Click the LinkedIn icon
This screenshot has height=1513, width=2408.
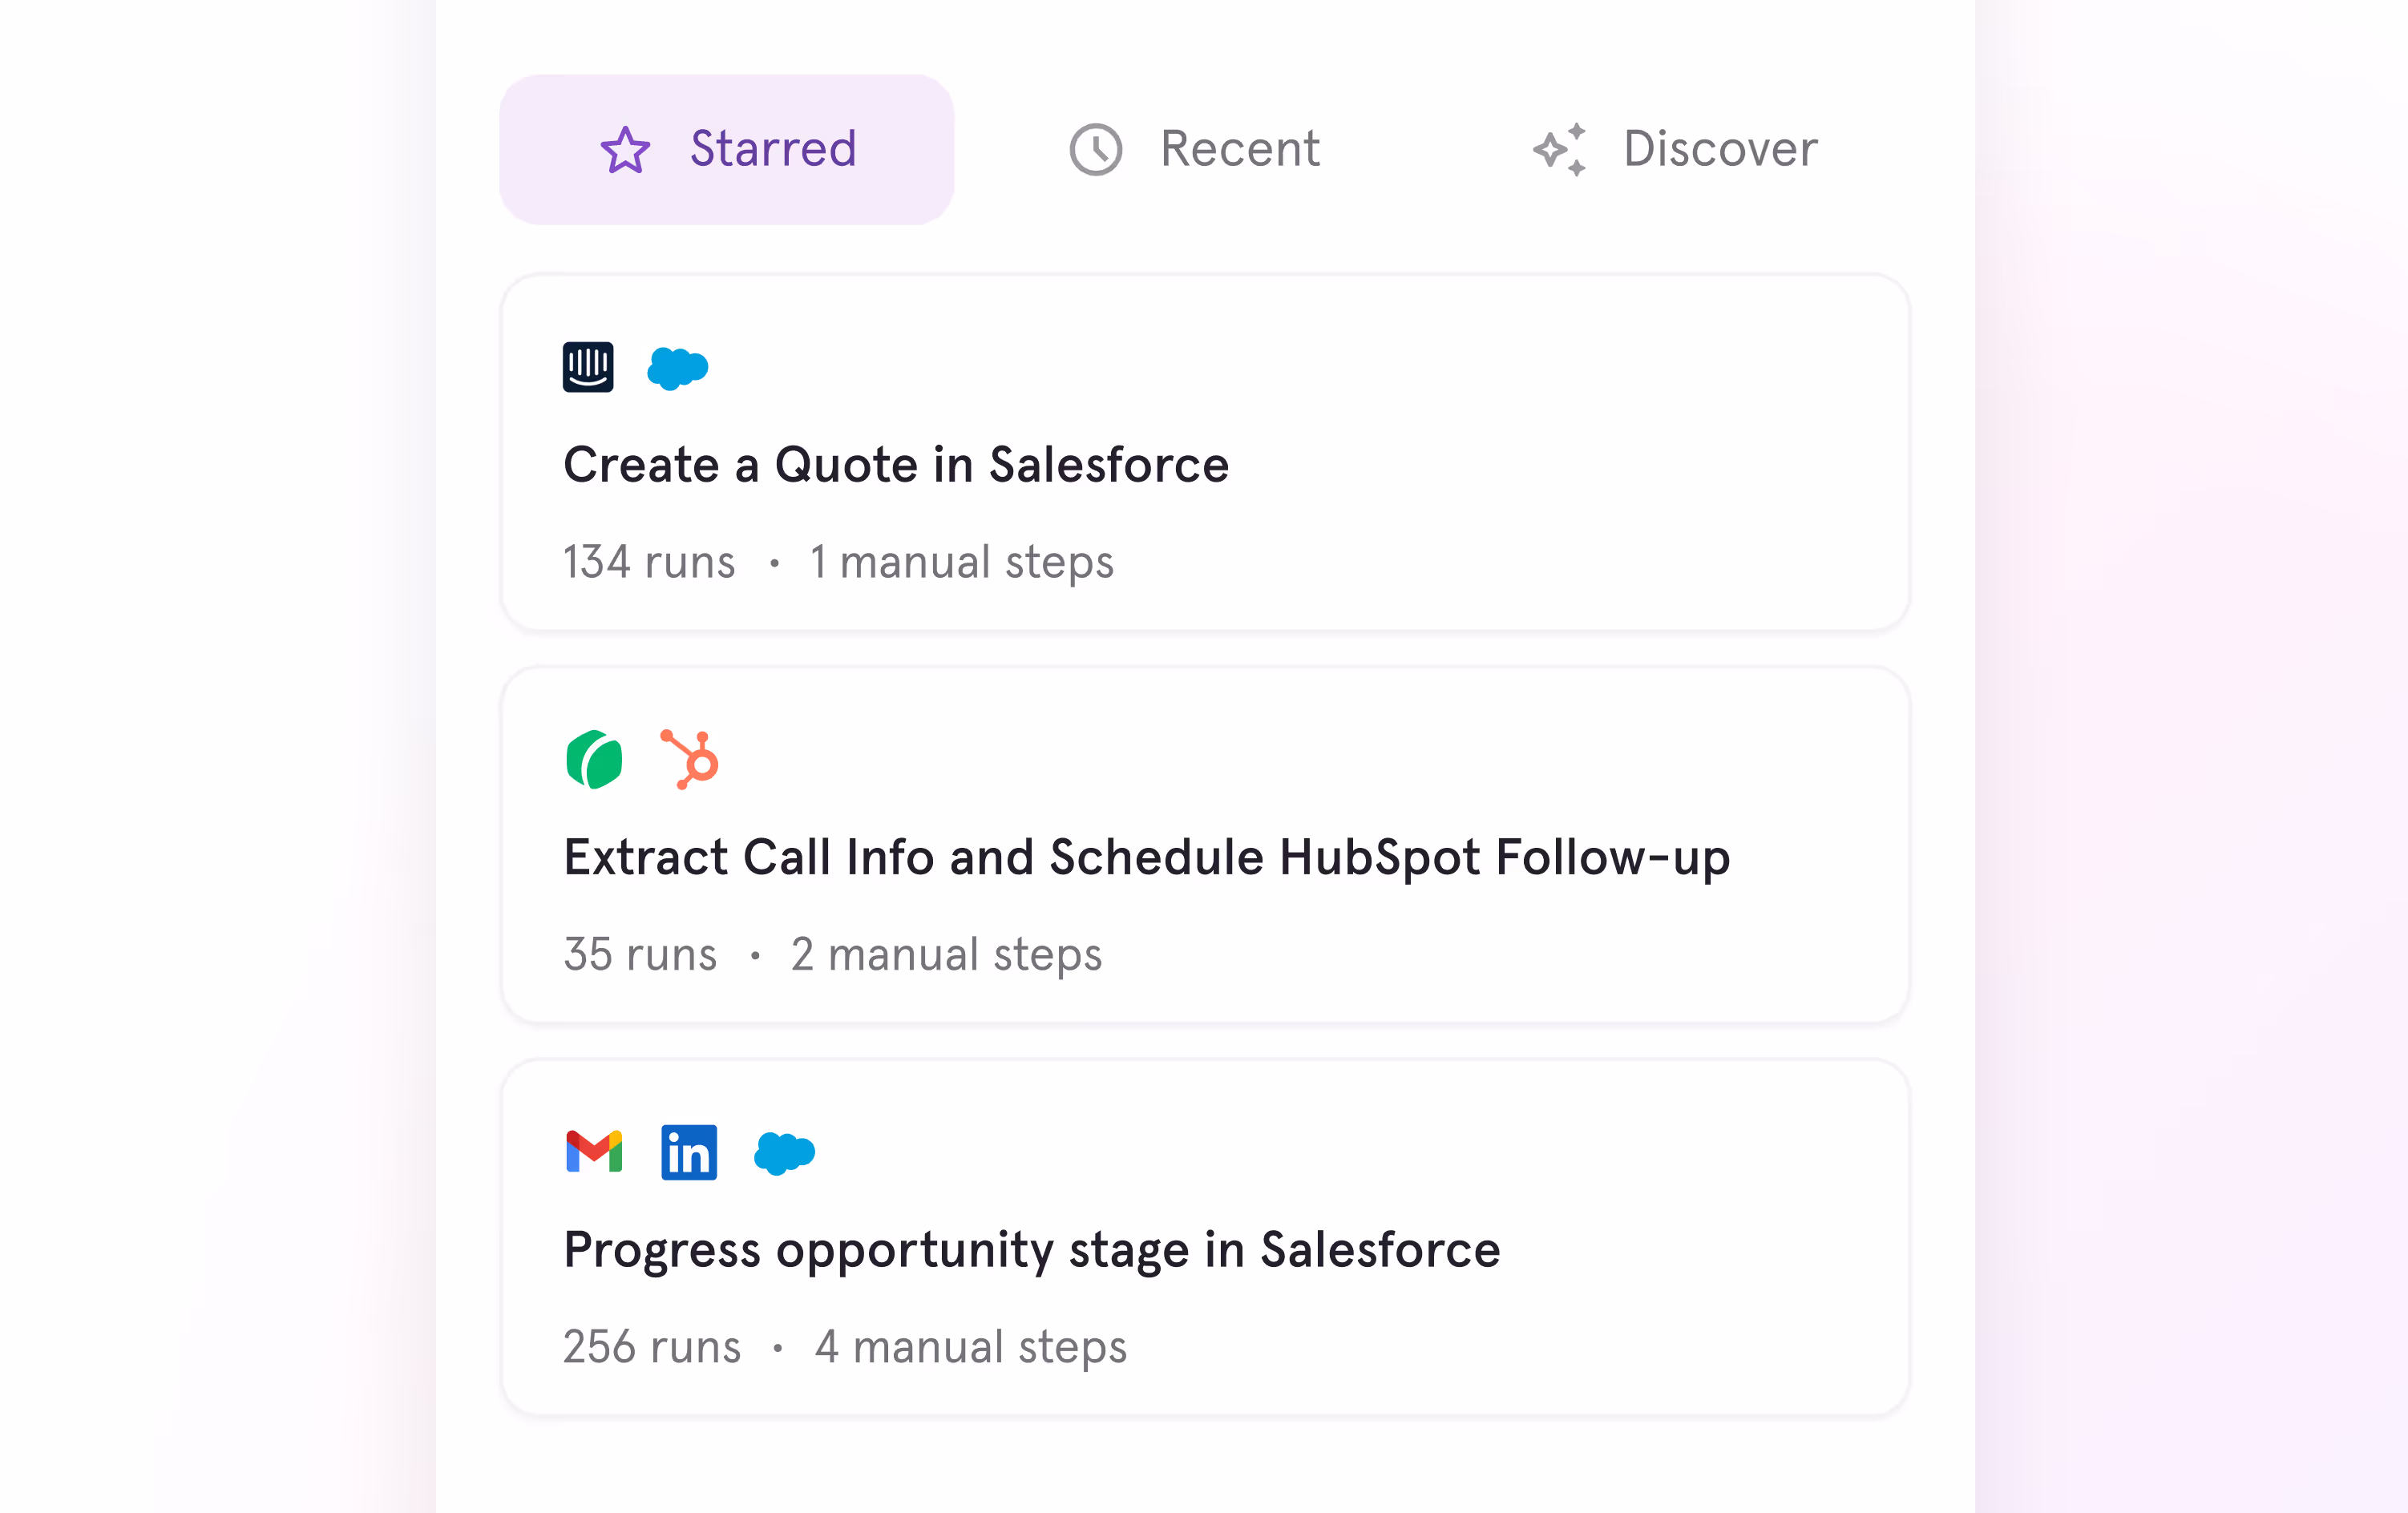[x=689, y=1152]
